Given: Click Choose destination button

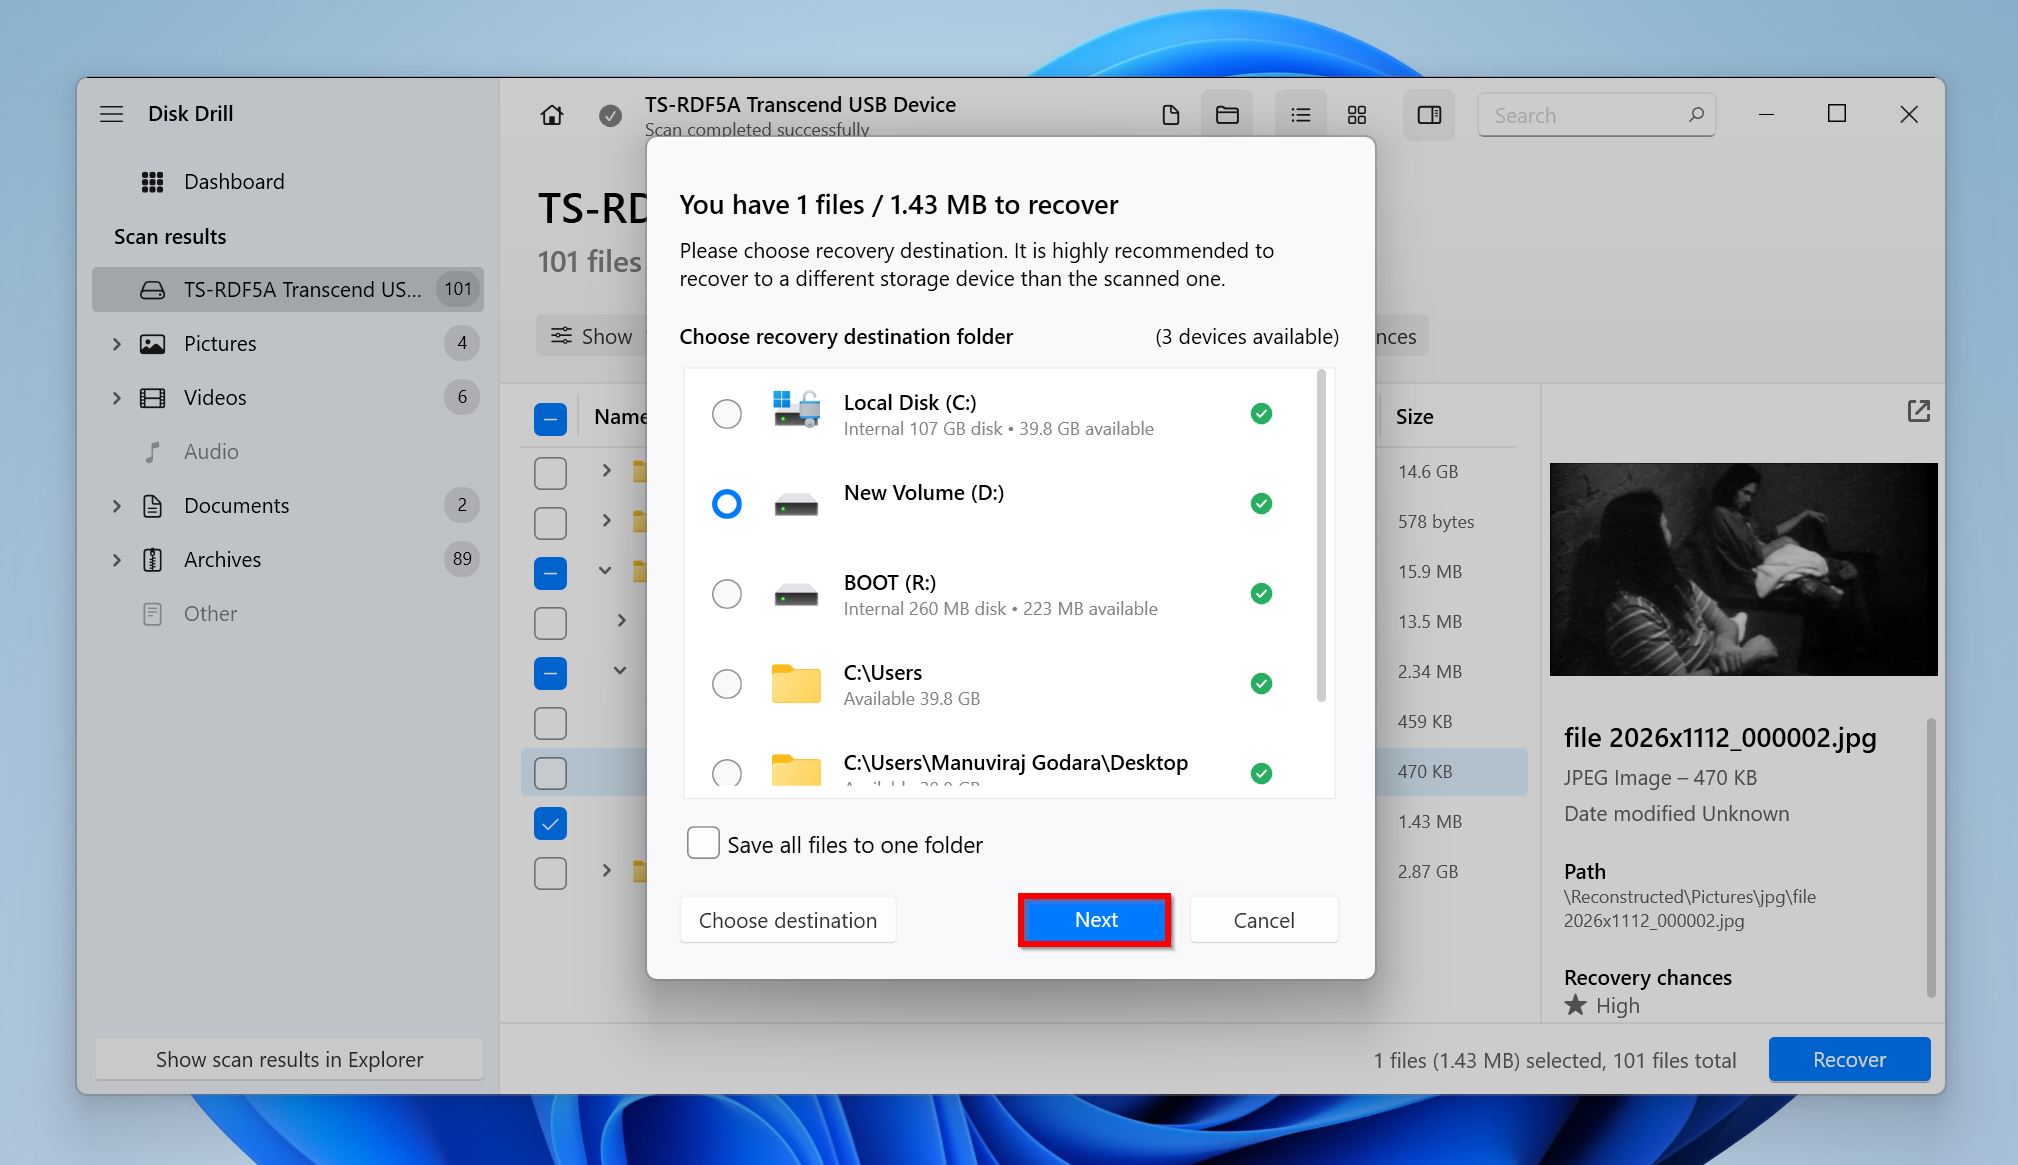Looking at the screenshot, I should (x=788, y=918).
